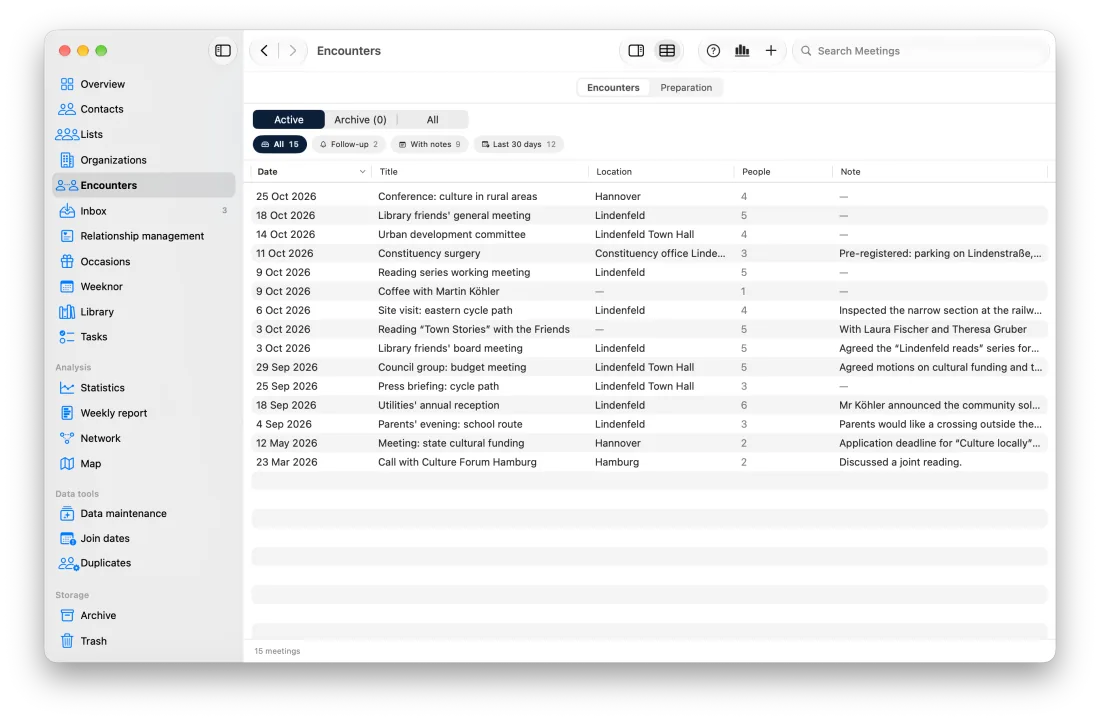Open Statistics under Analysis
The image size is (1100, 721).
tap(144, 388)
